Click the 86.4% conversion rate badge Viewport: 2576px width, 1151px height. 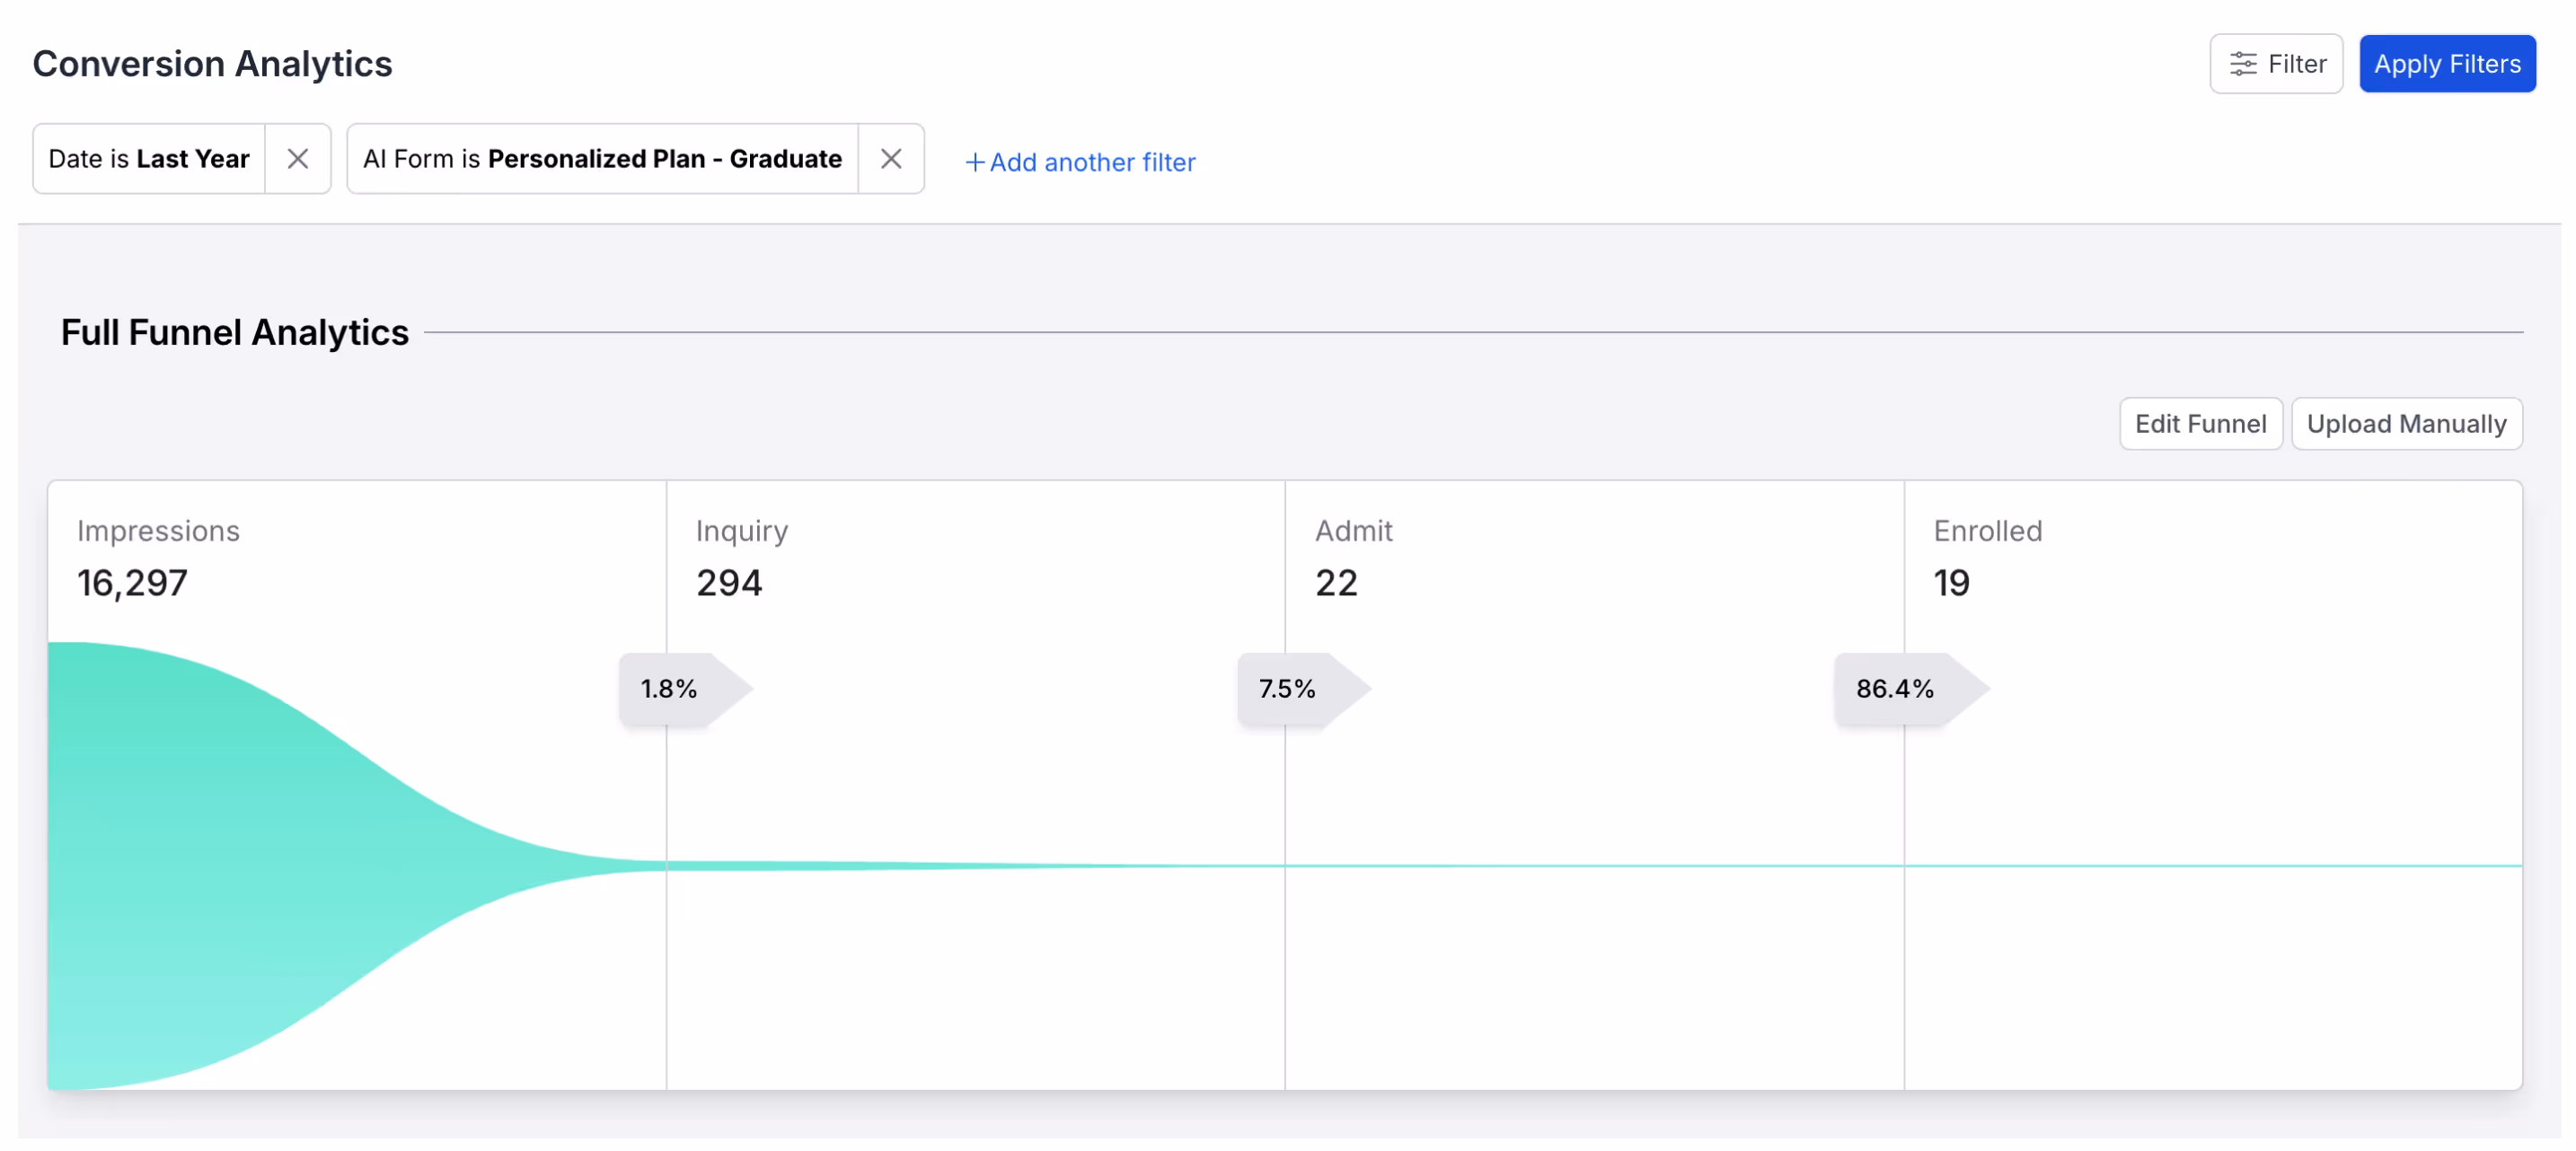(1894, 689)
